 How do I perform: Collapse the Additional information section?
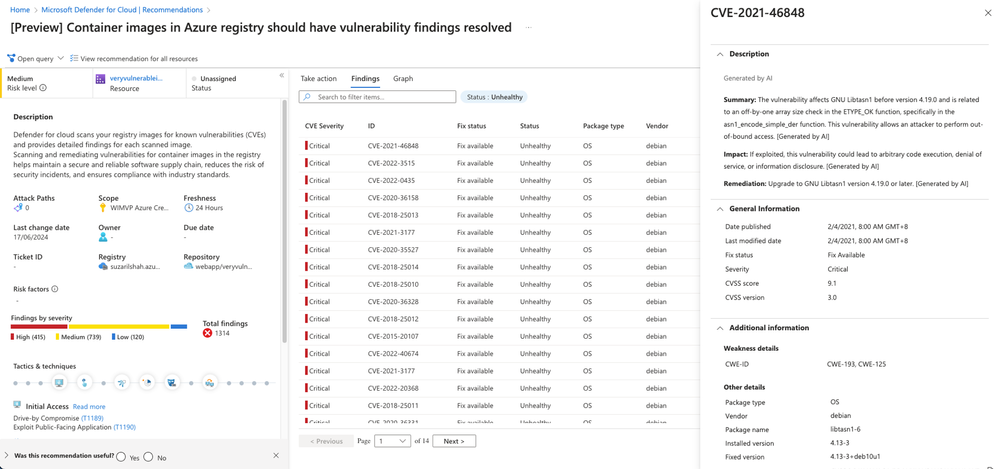[720, 328]
